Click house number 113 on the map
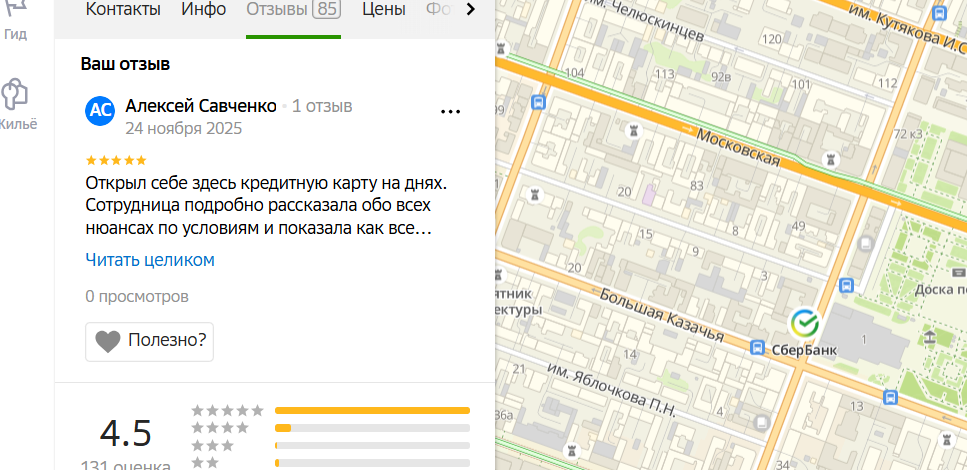The width and height of the screenshot is (967, 470). (665, 75)
